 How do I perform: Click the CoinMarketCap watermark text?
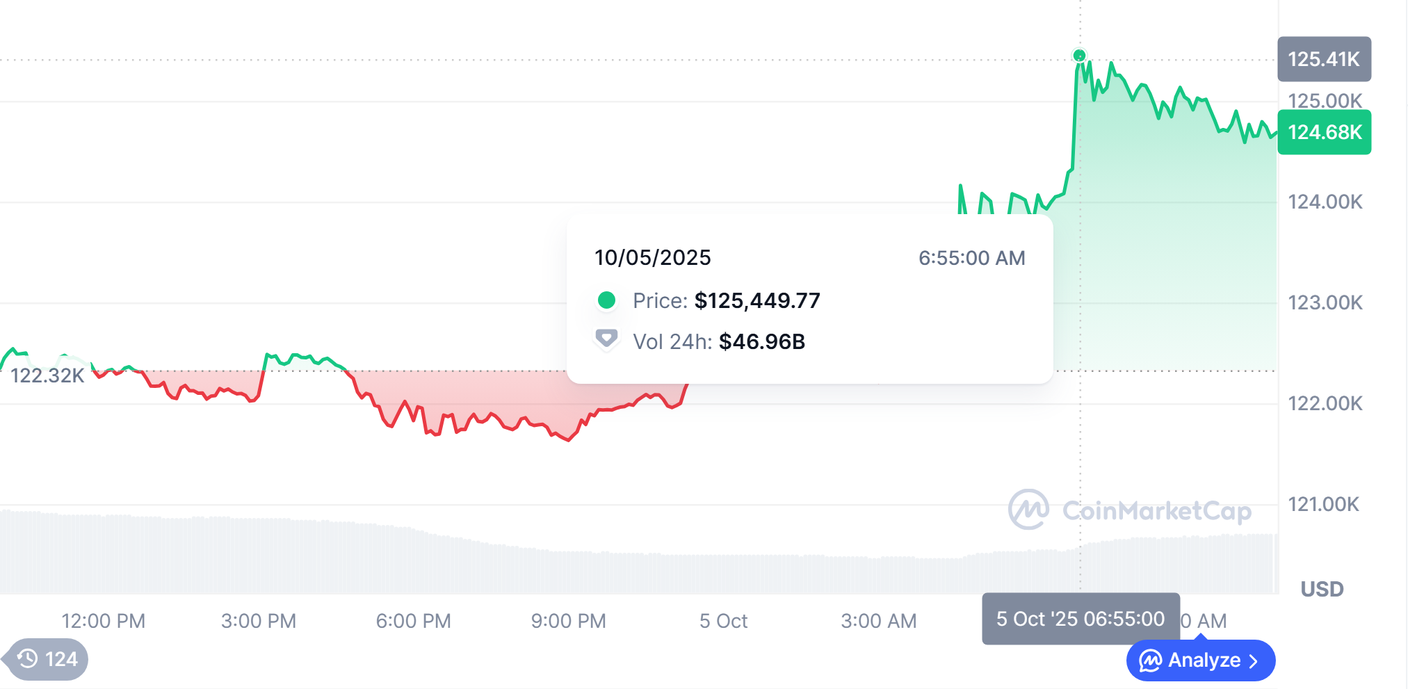click(1156, 511)
